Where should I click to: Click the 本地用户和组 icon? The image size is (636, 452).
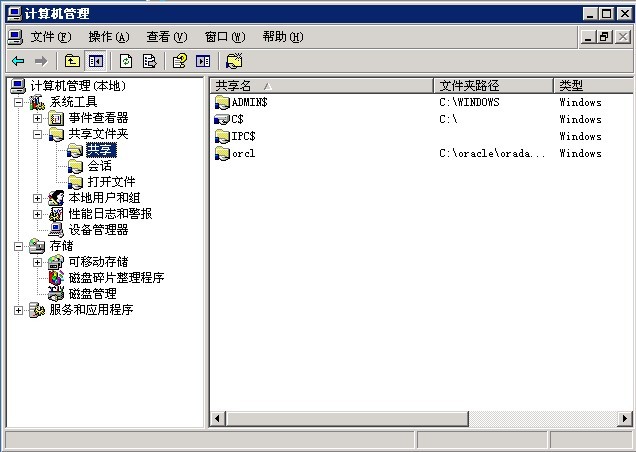(56, 198)
